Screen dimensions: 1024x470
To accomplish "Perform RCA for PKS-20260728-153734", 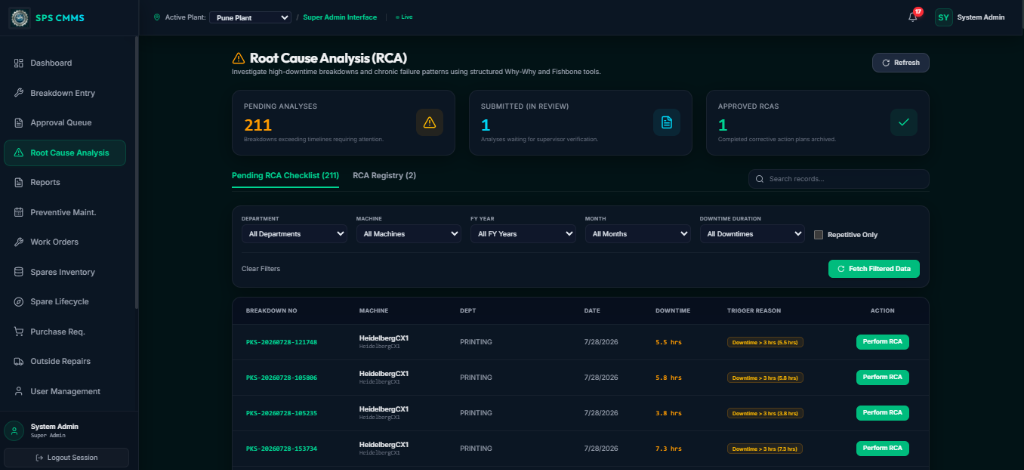I will (882, 448).
